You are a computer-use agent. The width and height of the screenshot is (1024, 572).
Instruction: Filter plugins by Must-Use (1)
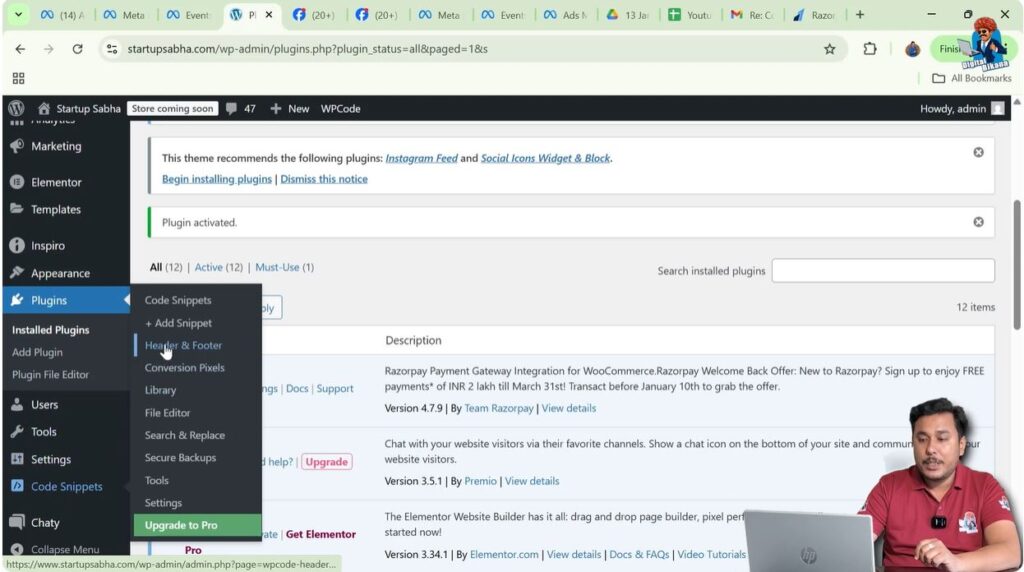[x=285, y=267]
